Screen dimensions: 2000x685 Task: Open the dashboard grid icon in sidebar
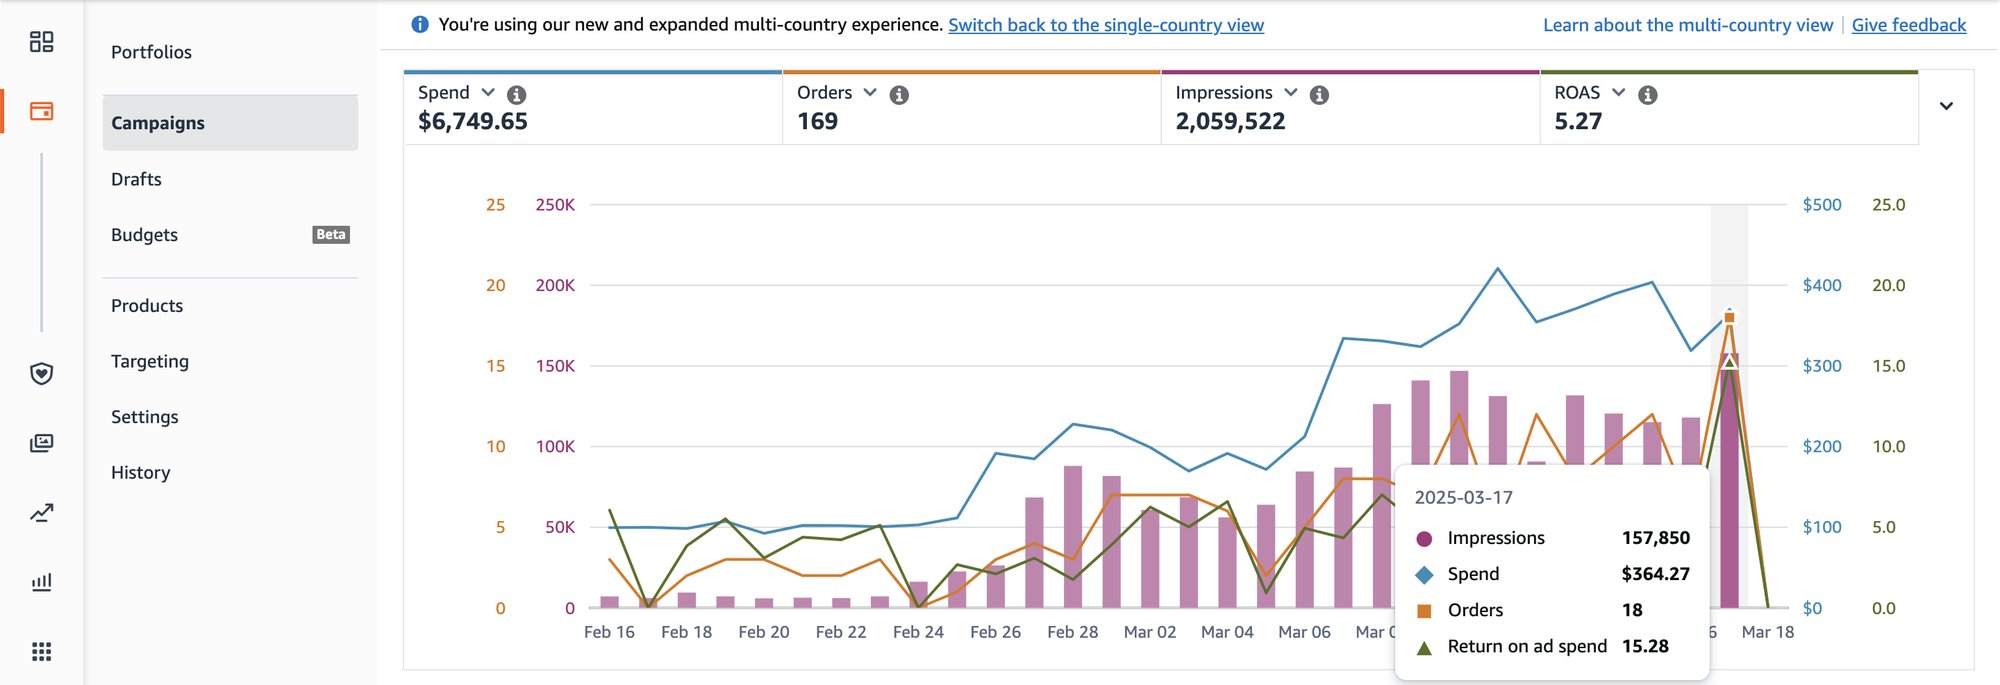pyautogui.click(x=41, y=41)
